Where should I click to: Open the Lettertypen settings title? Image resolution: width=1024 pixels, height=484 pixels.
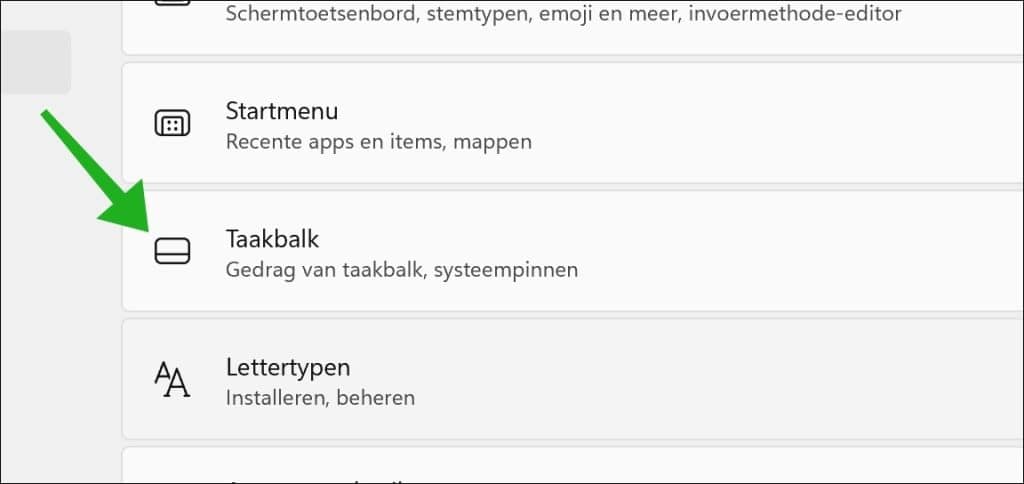(x=288, y=368)
